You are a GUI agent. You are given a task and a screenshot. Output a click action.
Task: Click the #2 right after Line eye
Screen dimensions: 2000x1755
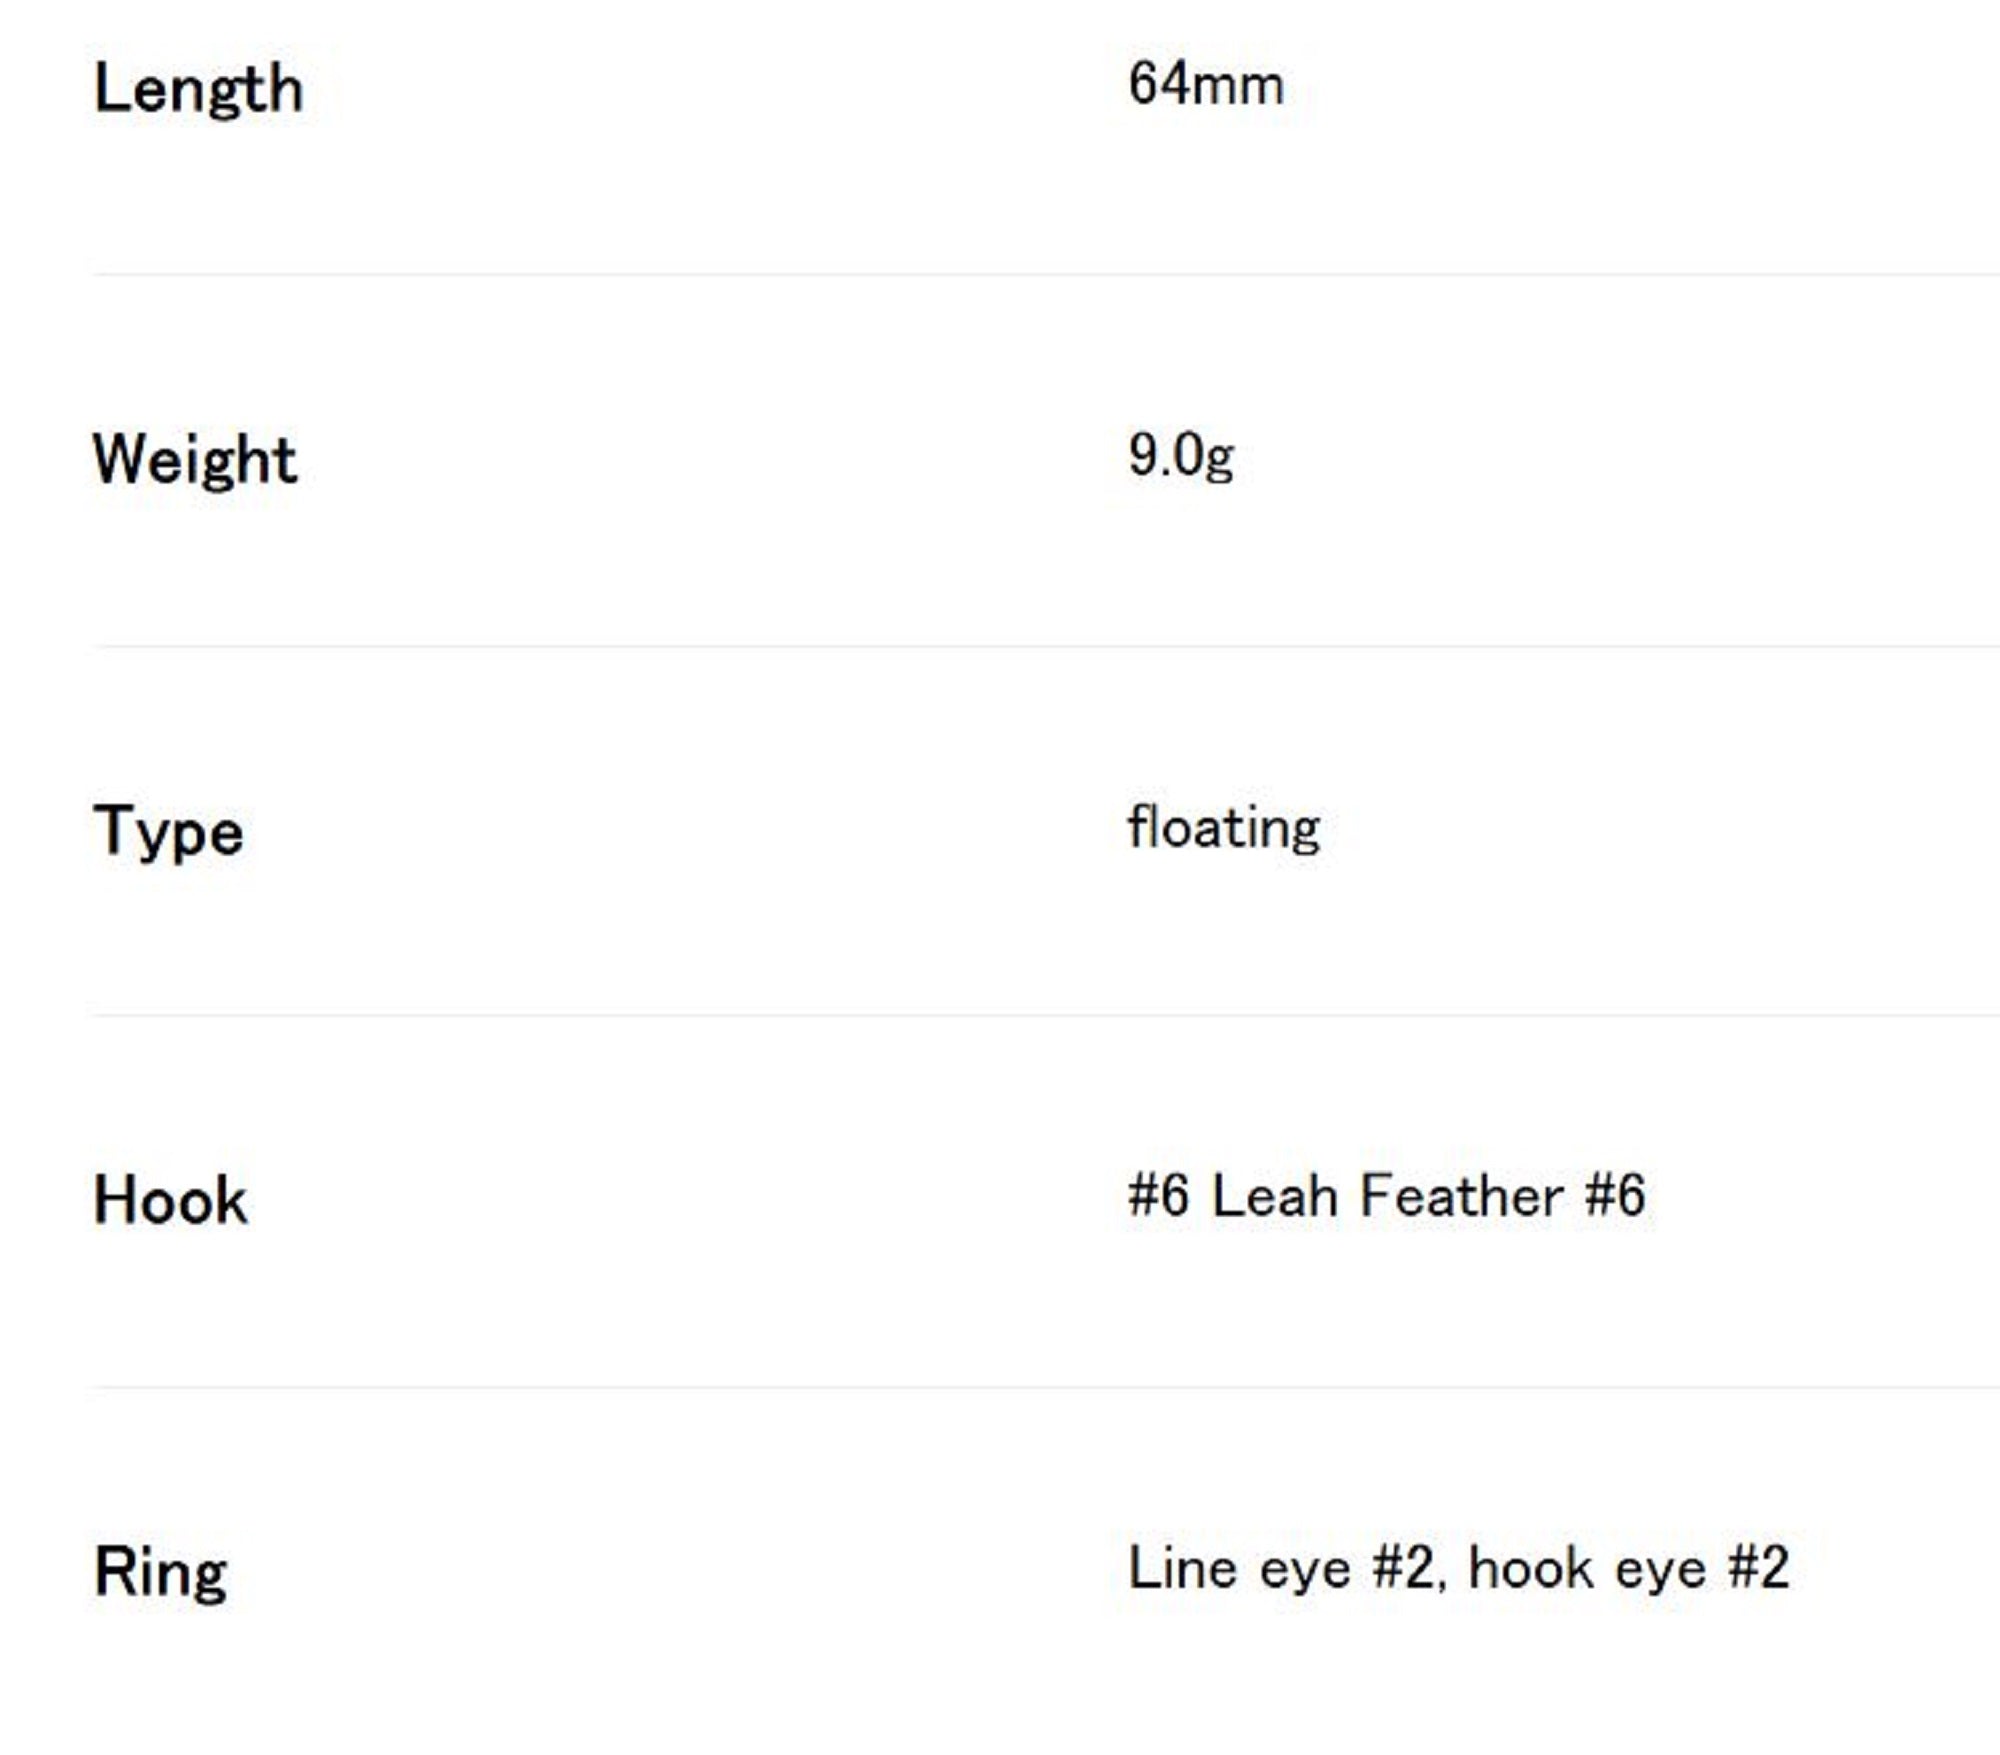tap(1405, 1568)
